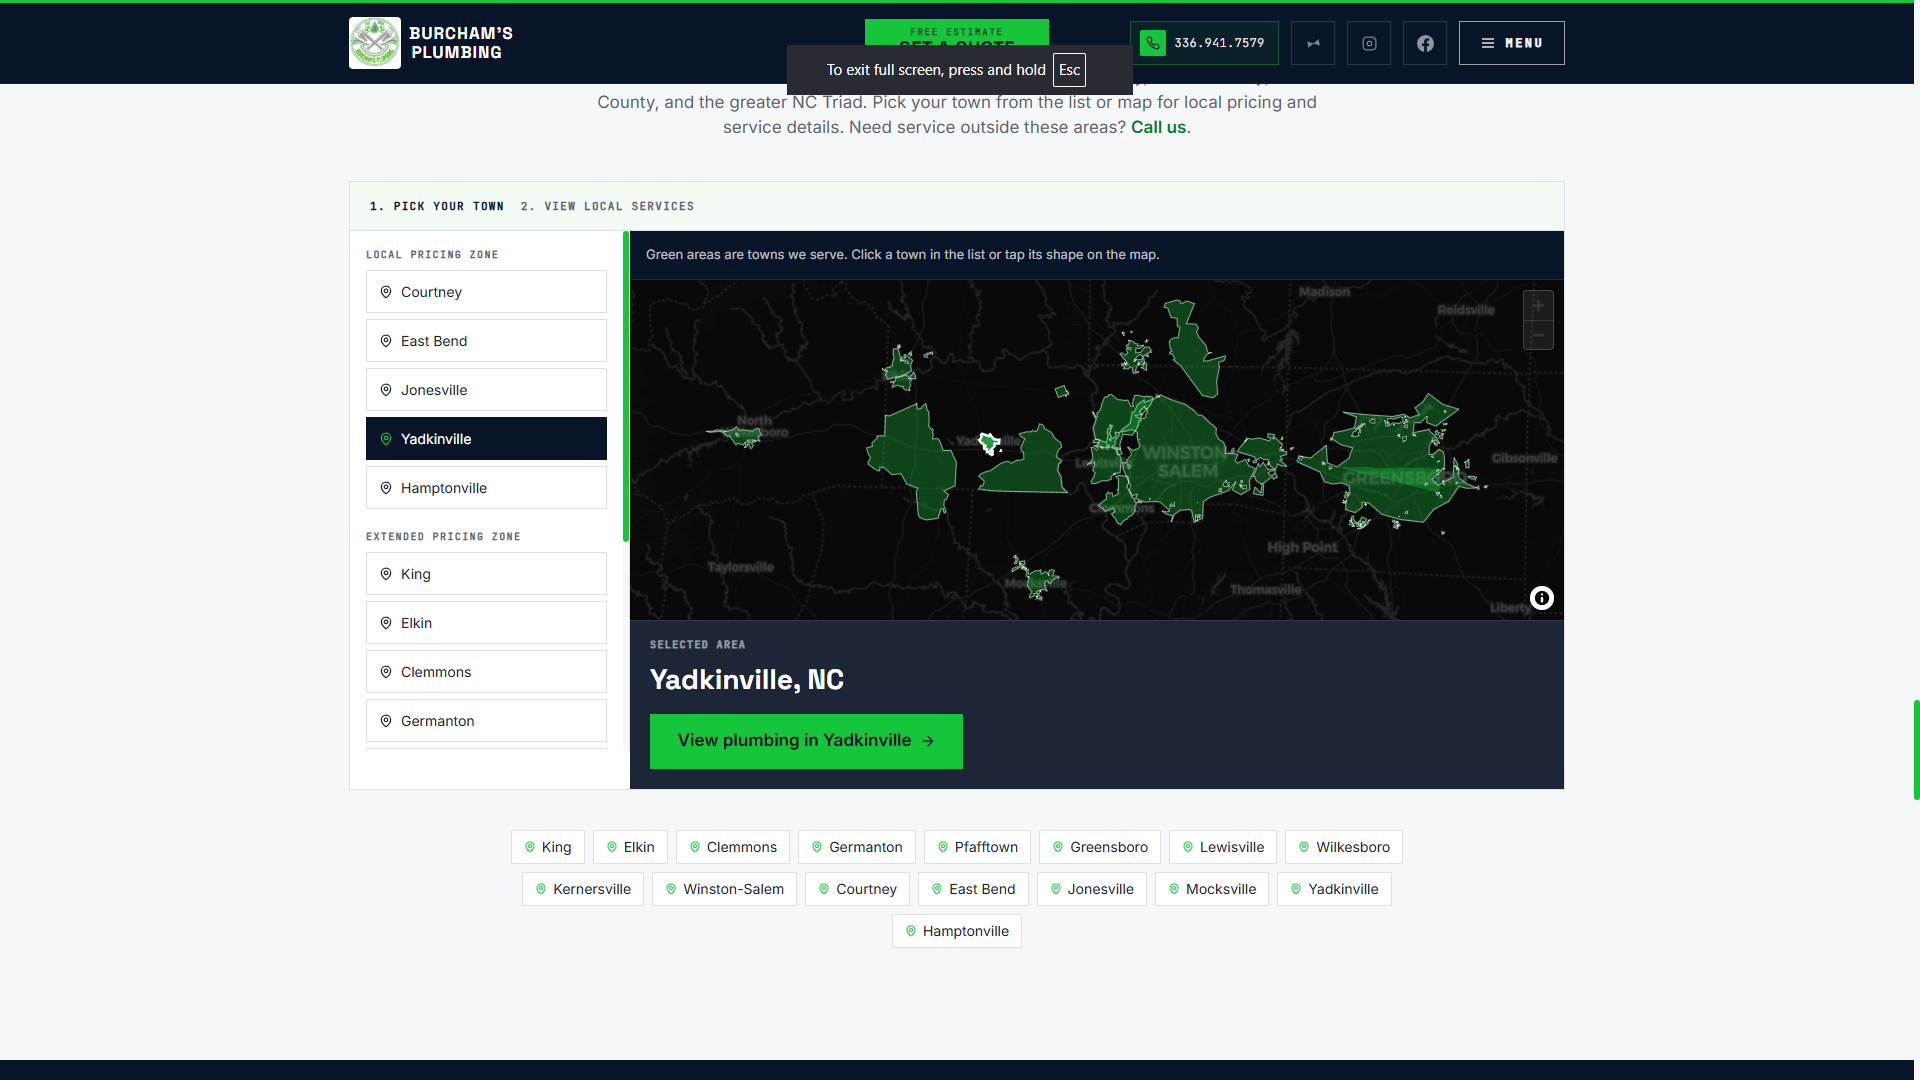
Task: Select Elkin in the extended zone list
Action: click(486, 623)
